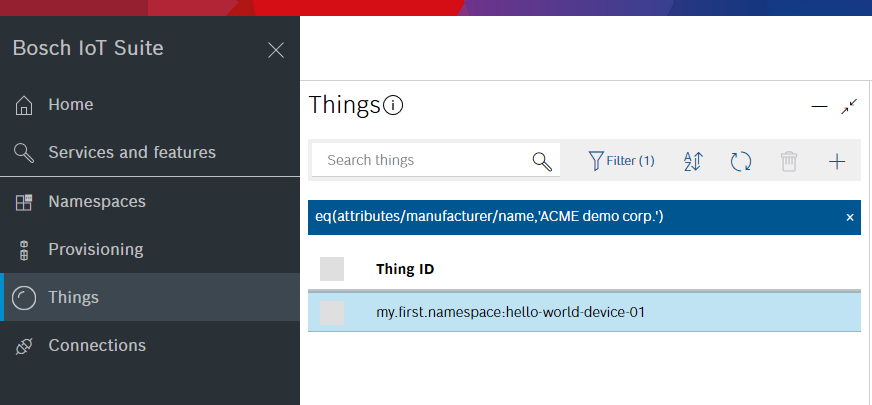
Task: Add a new thing with plus
Action: click(837, 161)
